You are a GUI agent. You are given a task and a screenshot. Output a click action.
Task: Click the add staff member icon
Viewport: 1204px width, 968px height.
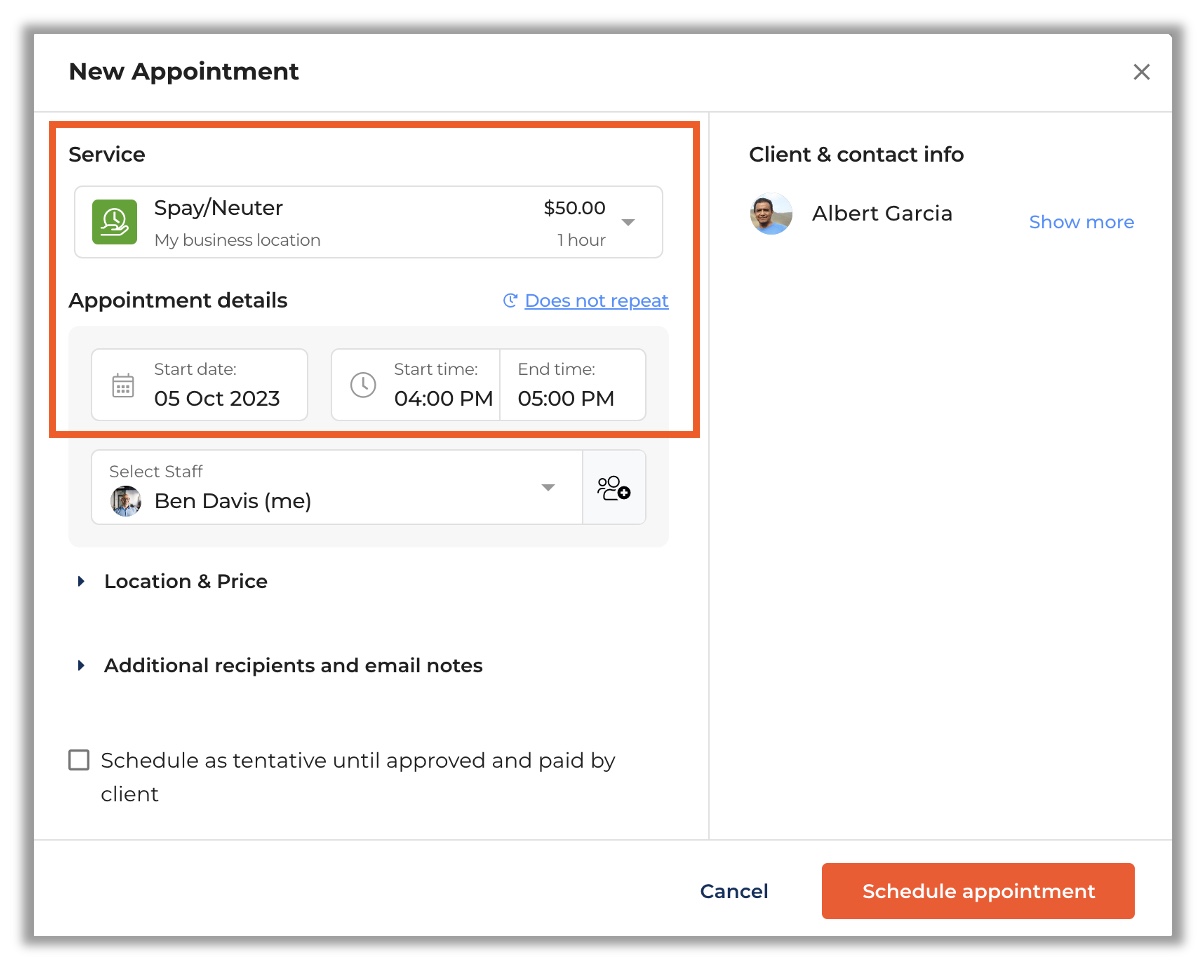click(x=614, y=488)
